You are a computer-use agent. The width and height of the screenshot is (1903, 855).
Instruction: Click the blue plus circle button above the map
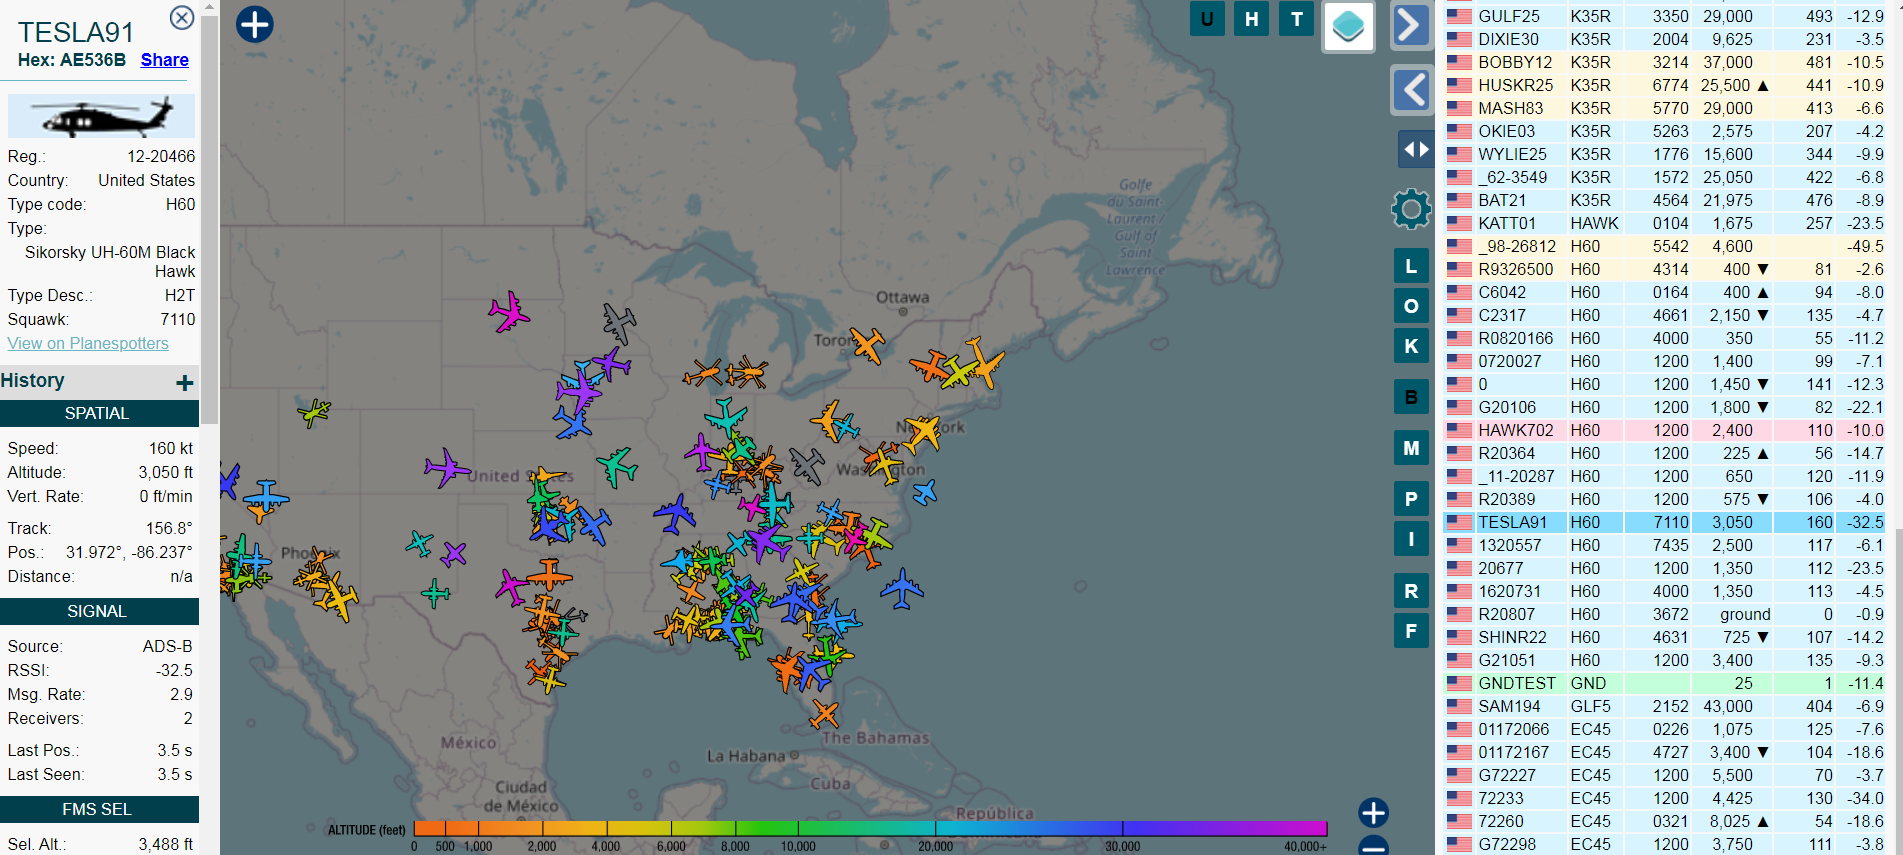255,24
